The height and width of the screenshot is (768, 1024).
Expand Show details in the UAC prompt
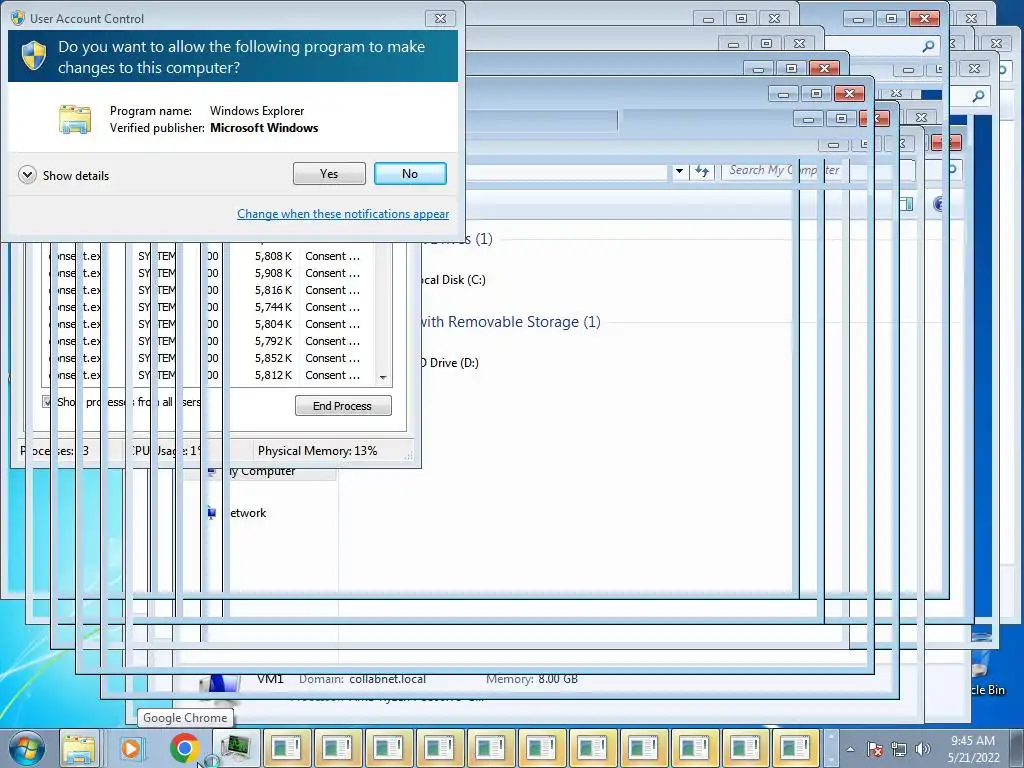(64, 175)
